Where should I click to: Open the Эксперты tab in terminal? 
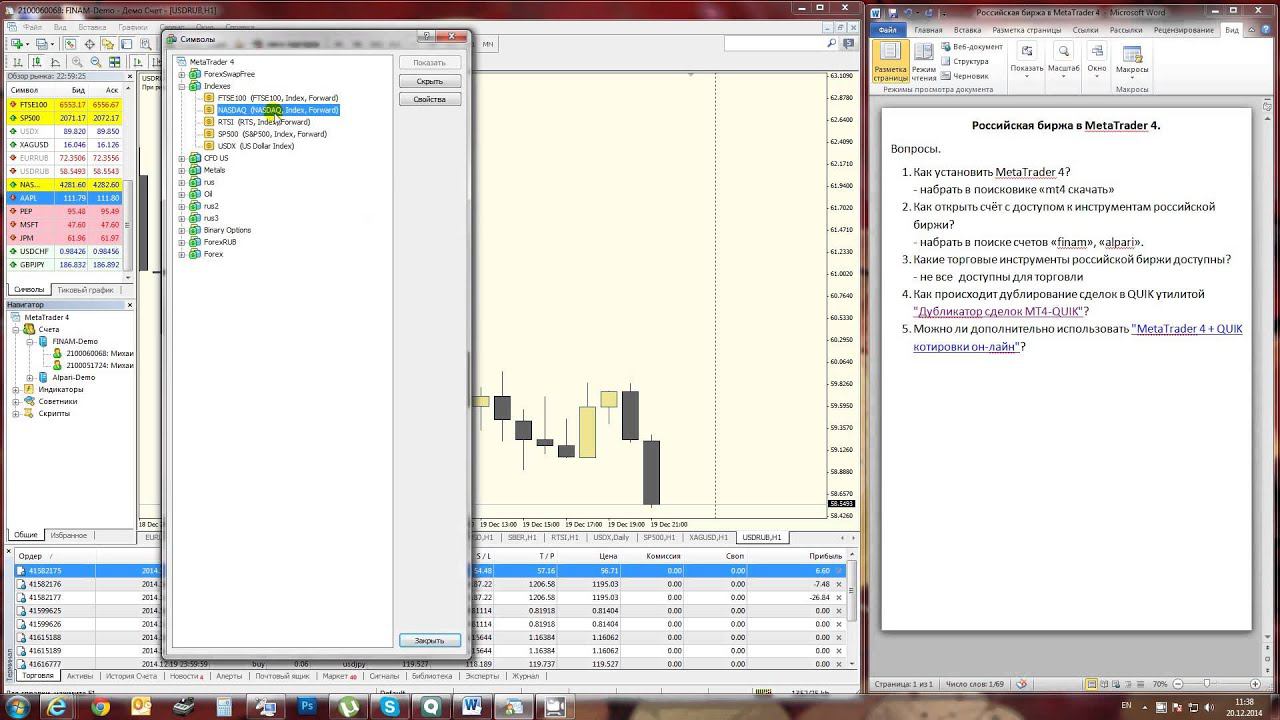(483, 676)
